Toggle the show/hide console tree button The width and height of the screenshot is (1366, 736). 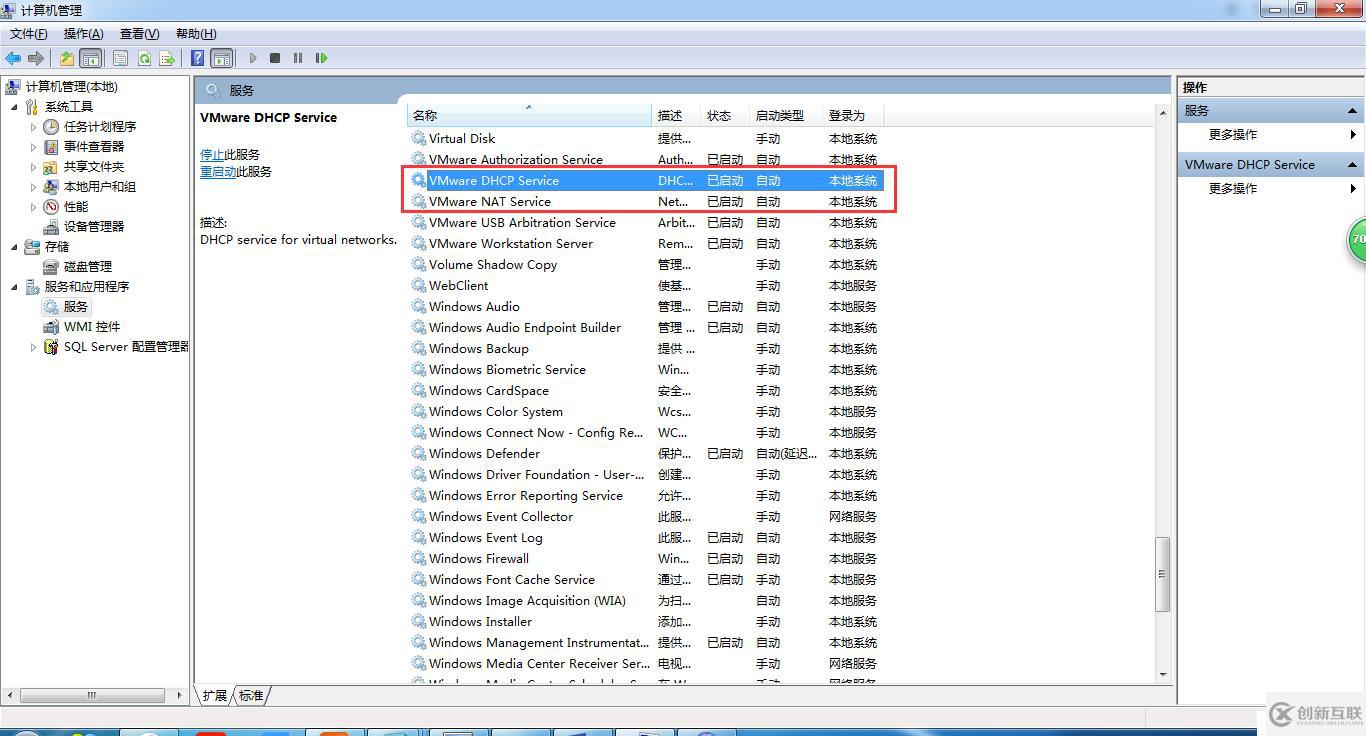point(90,58)
